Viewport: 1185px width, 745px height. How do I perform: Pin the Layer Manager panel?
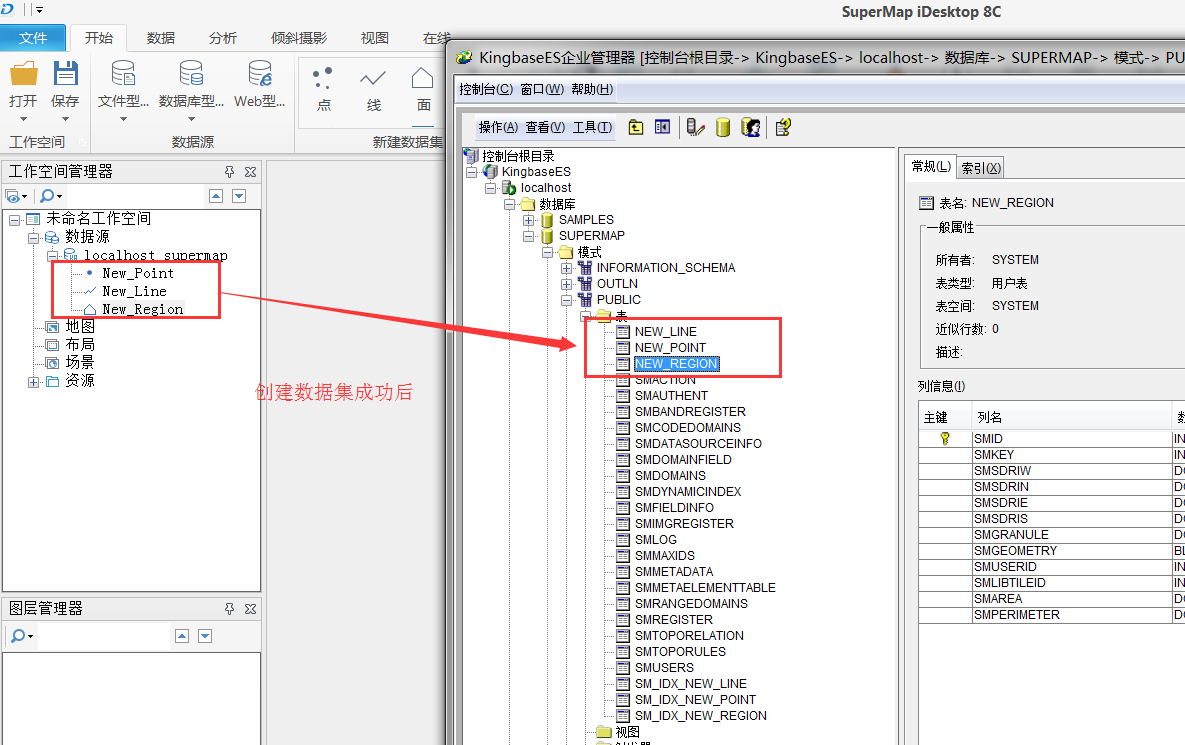coord(230,608)
